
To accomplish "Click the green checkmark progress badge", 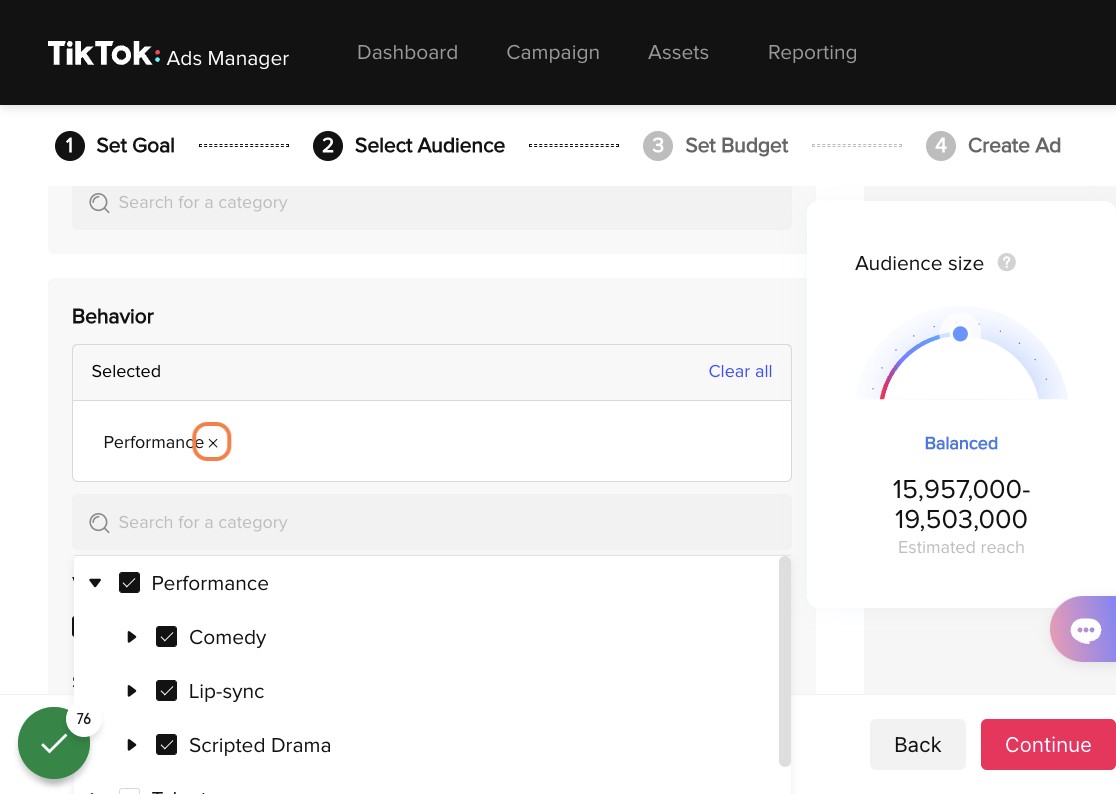I will pyautogui.click(x=54, y=743).
